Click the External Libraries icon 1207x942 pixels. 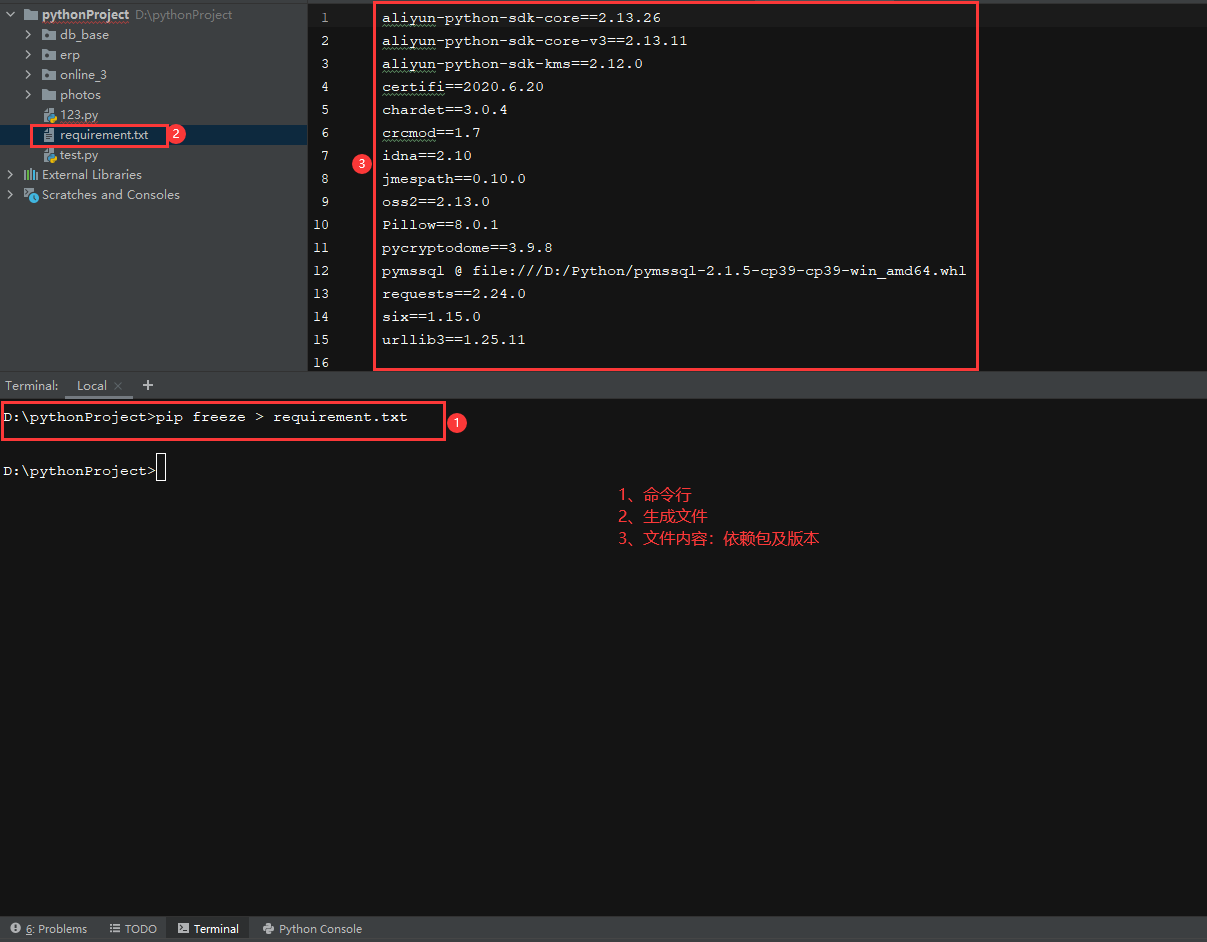(x=31, y=175)
